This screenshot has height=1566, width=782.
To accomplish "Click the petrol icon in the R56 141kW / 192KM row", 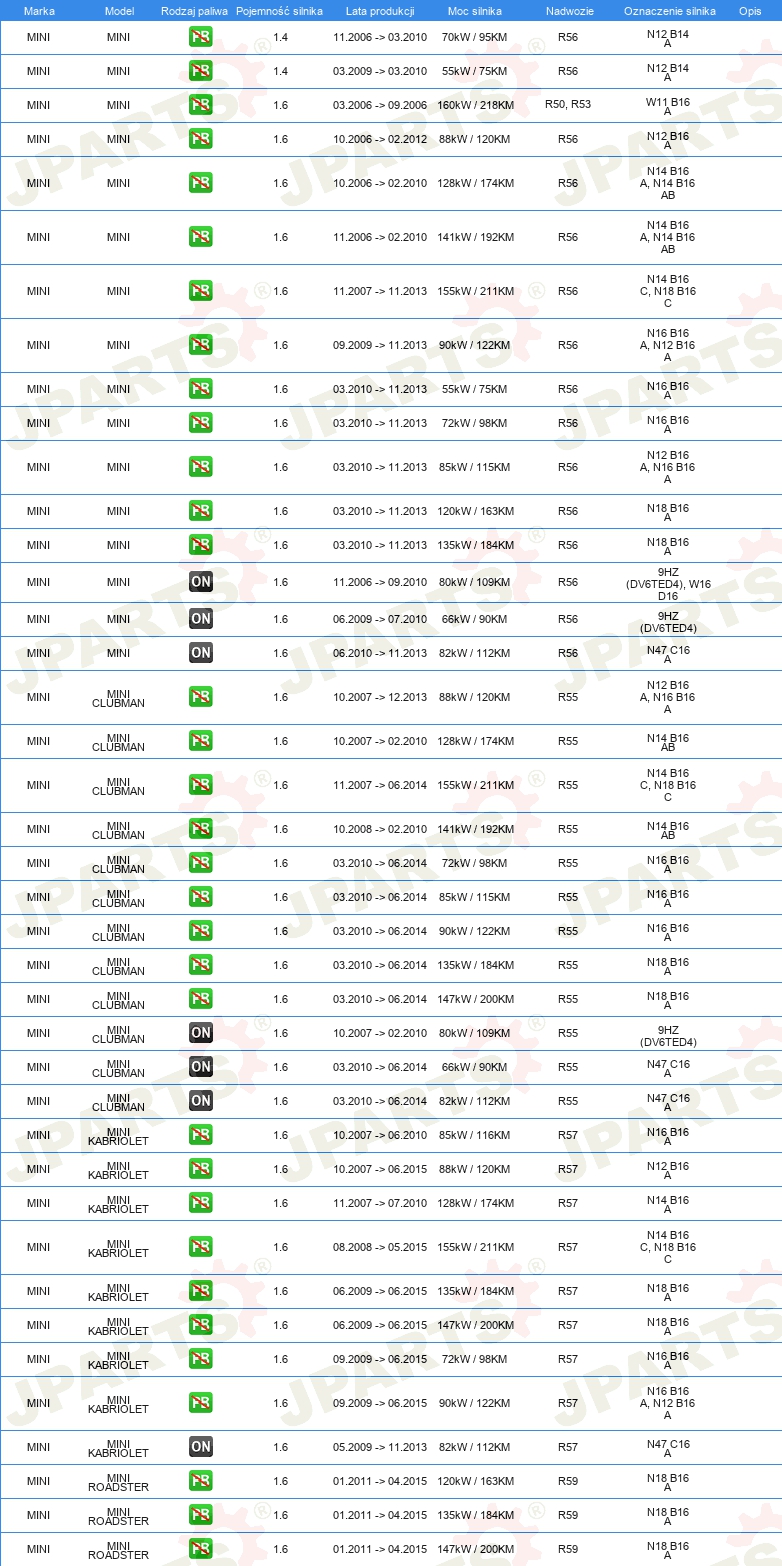I will coord(200,237).
